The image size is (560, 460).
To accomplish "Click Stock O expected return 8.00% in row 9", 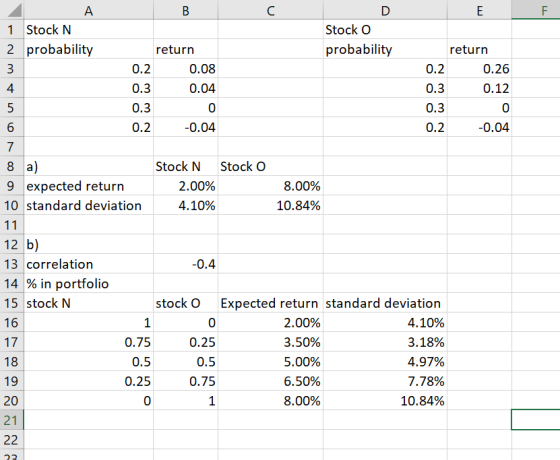I will (271, 186).
